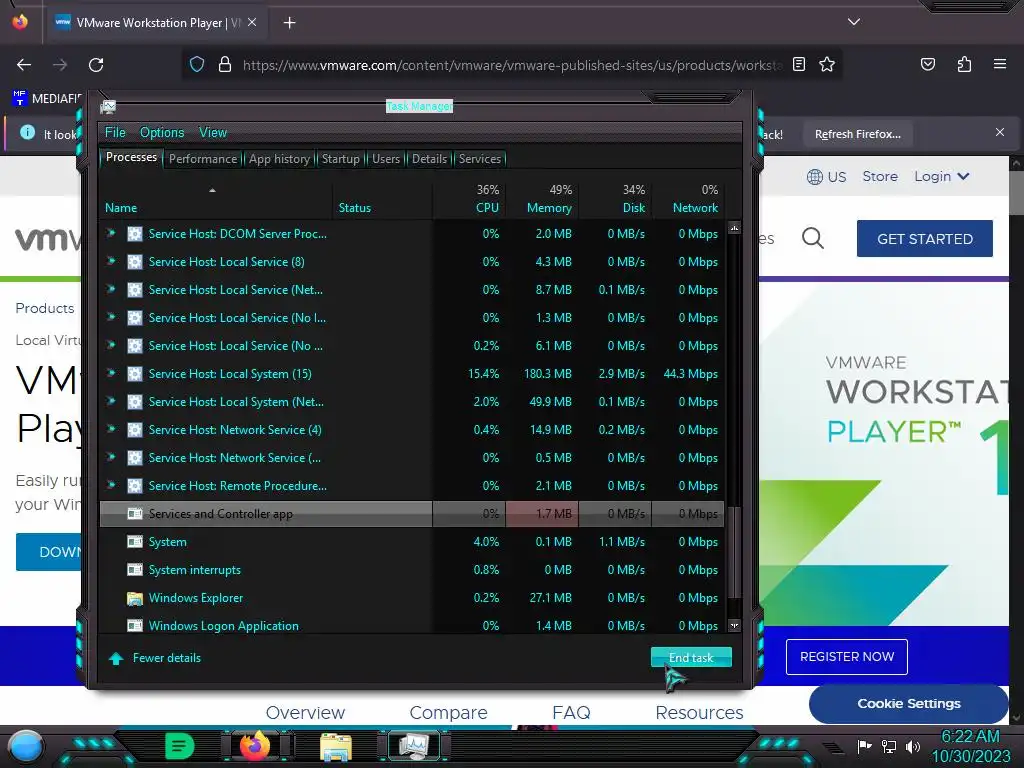Expand Service Host: DCOM Server Proc row
Viewport: 1024px width, 768px height.
click(111, 233)
